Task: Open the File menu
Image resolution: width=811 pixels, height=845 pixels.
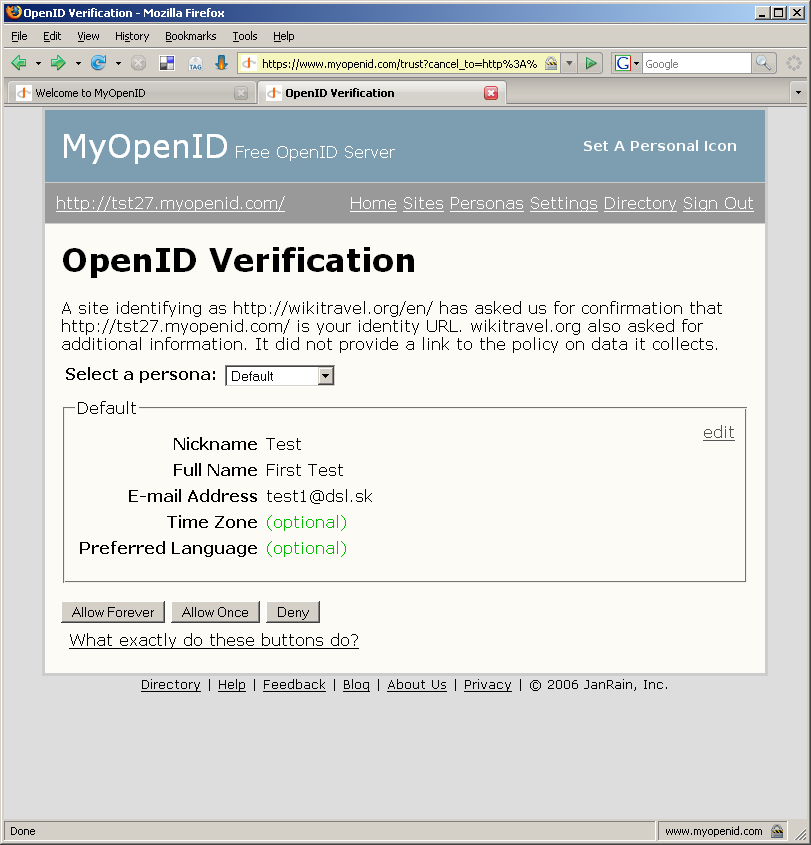Action: (19, 36)
